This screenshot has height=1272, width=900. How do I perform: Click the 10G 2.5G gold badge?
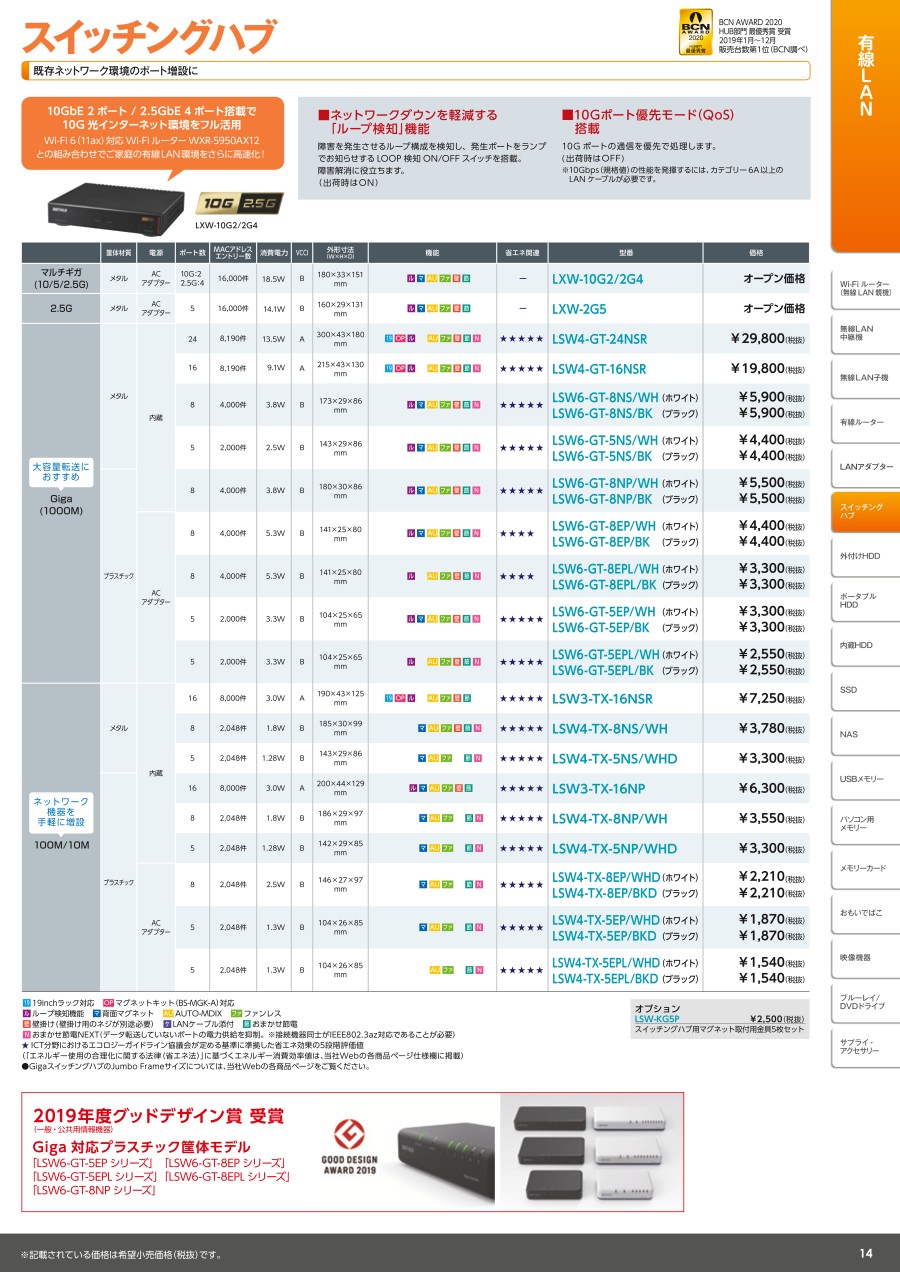(241, 202)
